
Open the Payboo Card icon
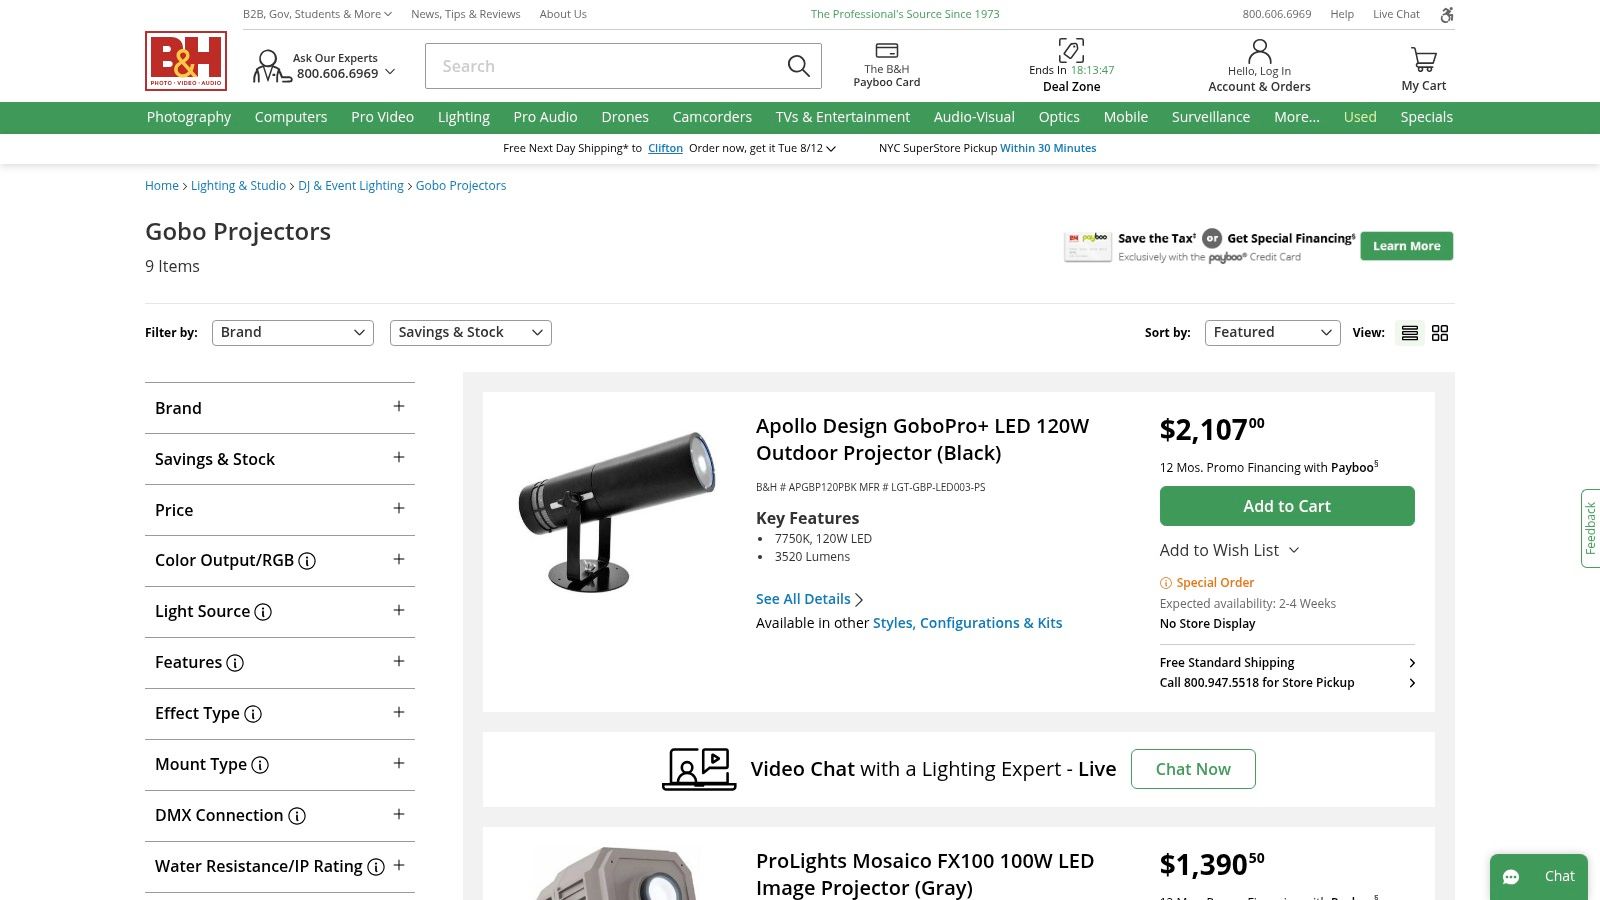pyautogui.click(x=886, y=51)
